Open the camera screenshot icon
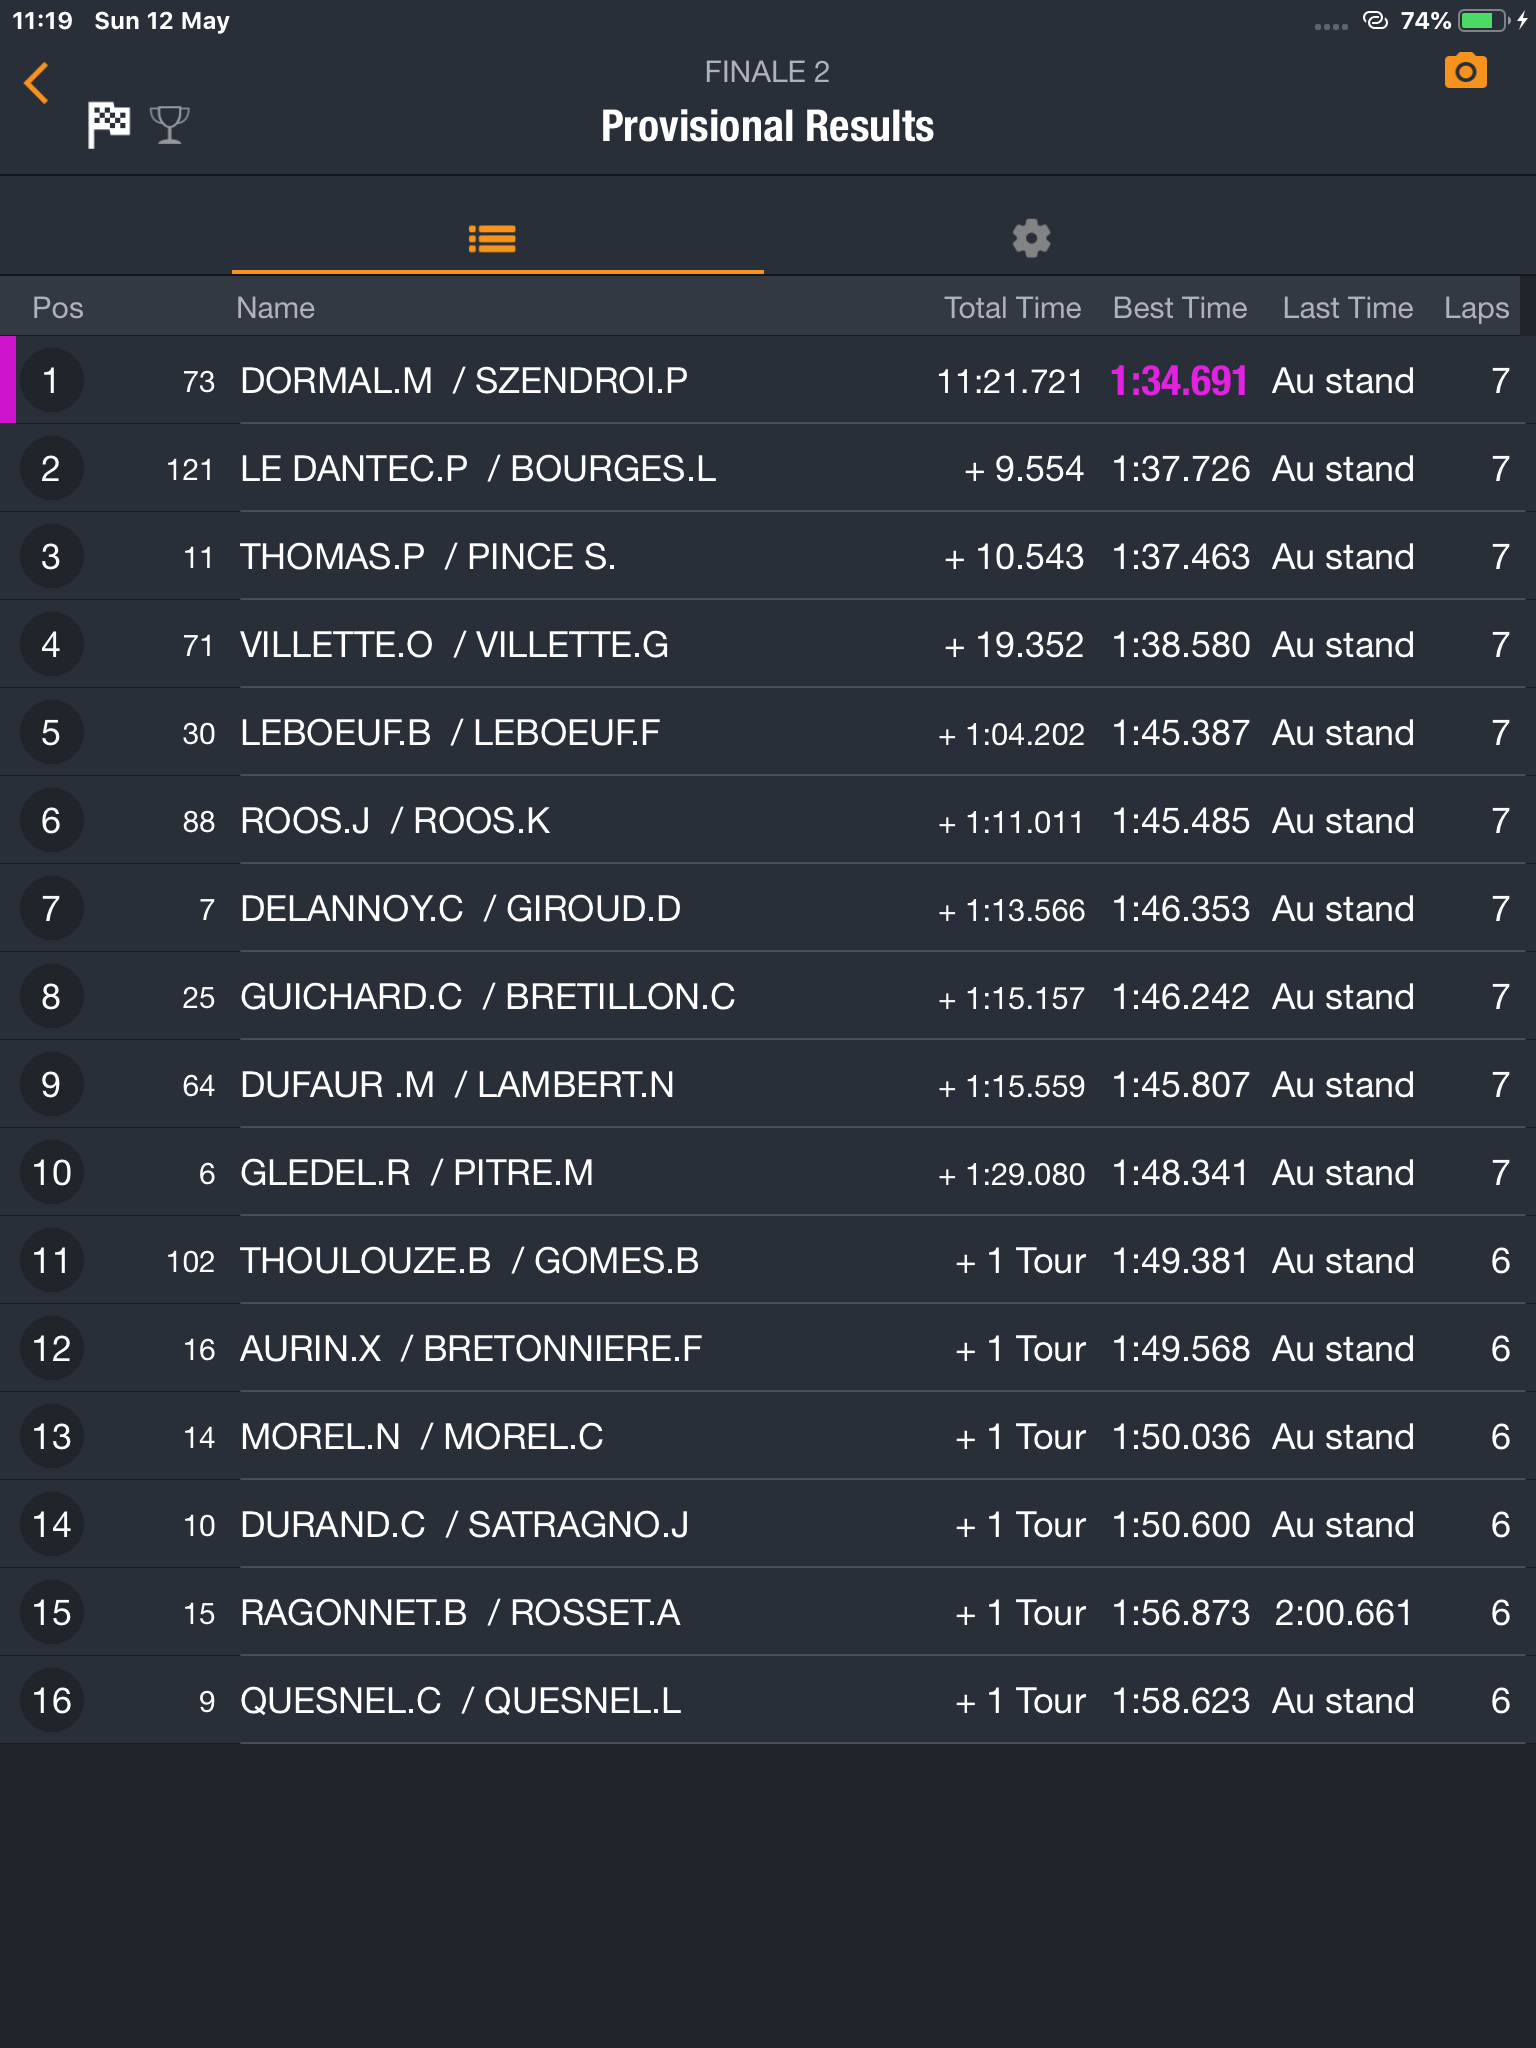 coord(1465,71)
